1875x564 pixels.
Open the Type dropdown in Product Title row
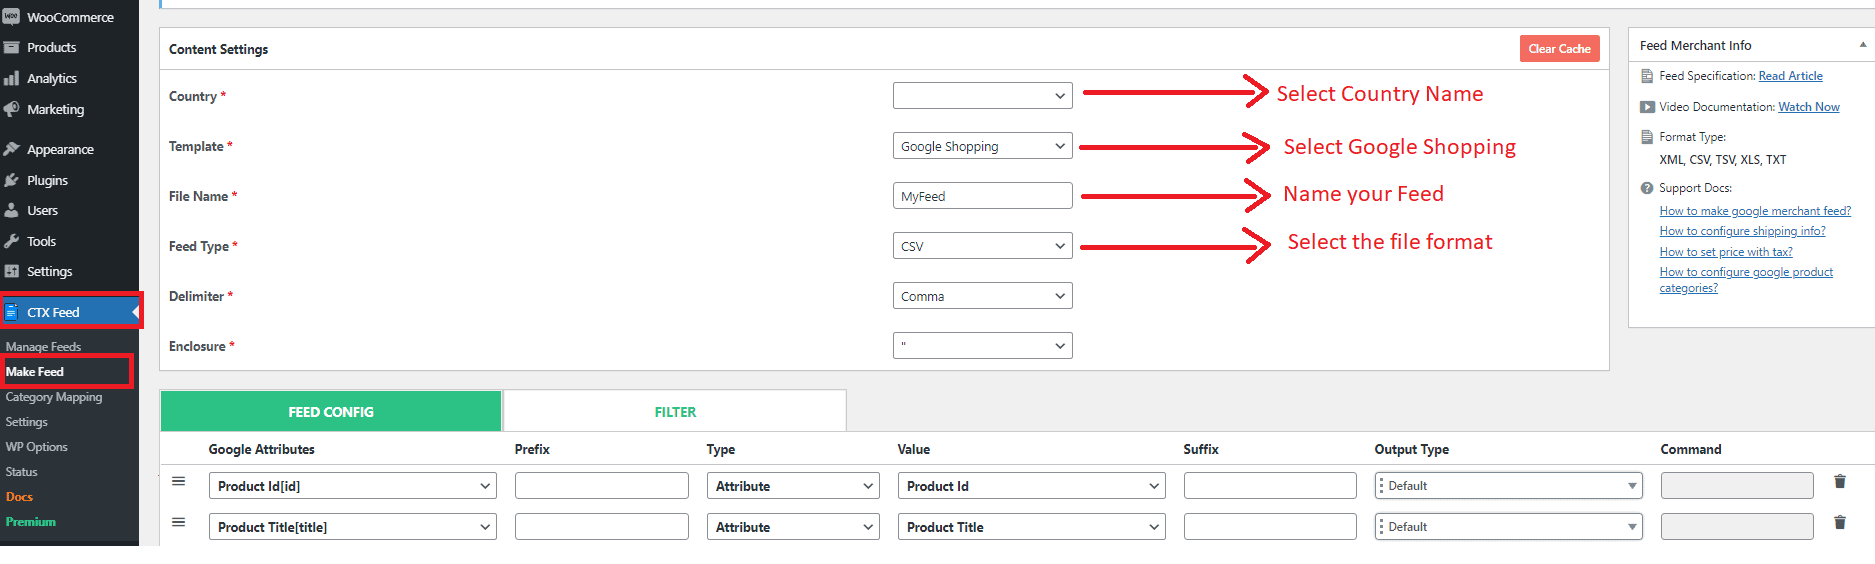(x=793, y=527)
